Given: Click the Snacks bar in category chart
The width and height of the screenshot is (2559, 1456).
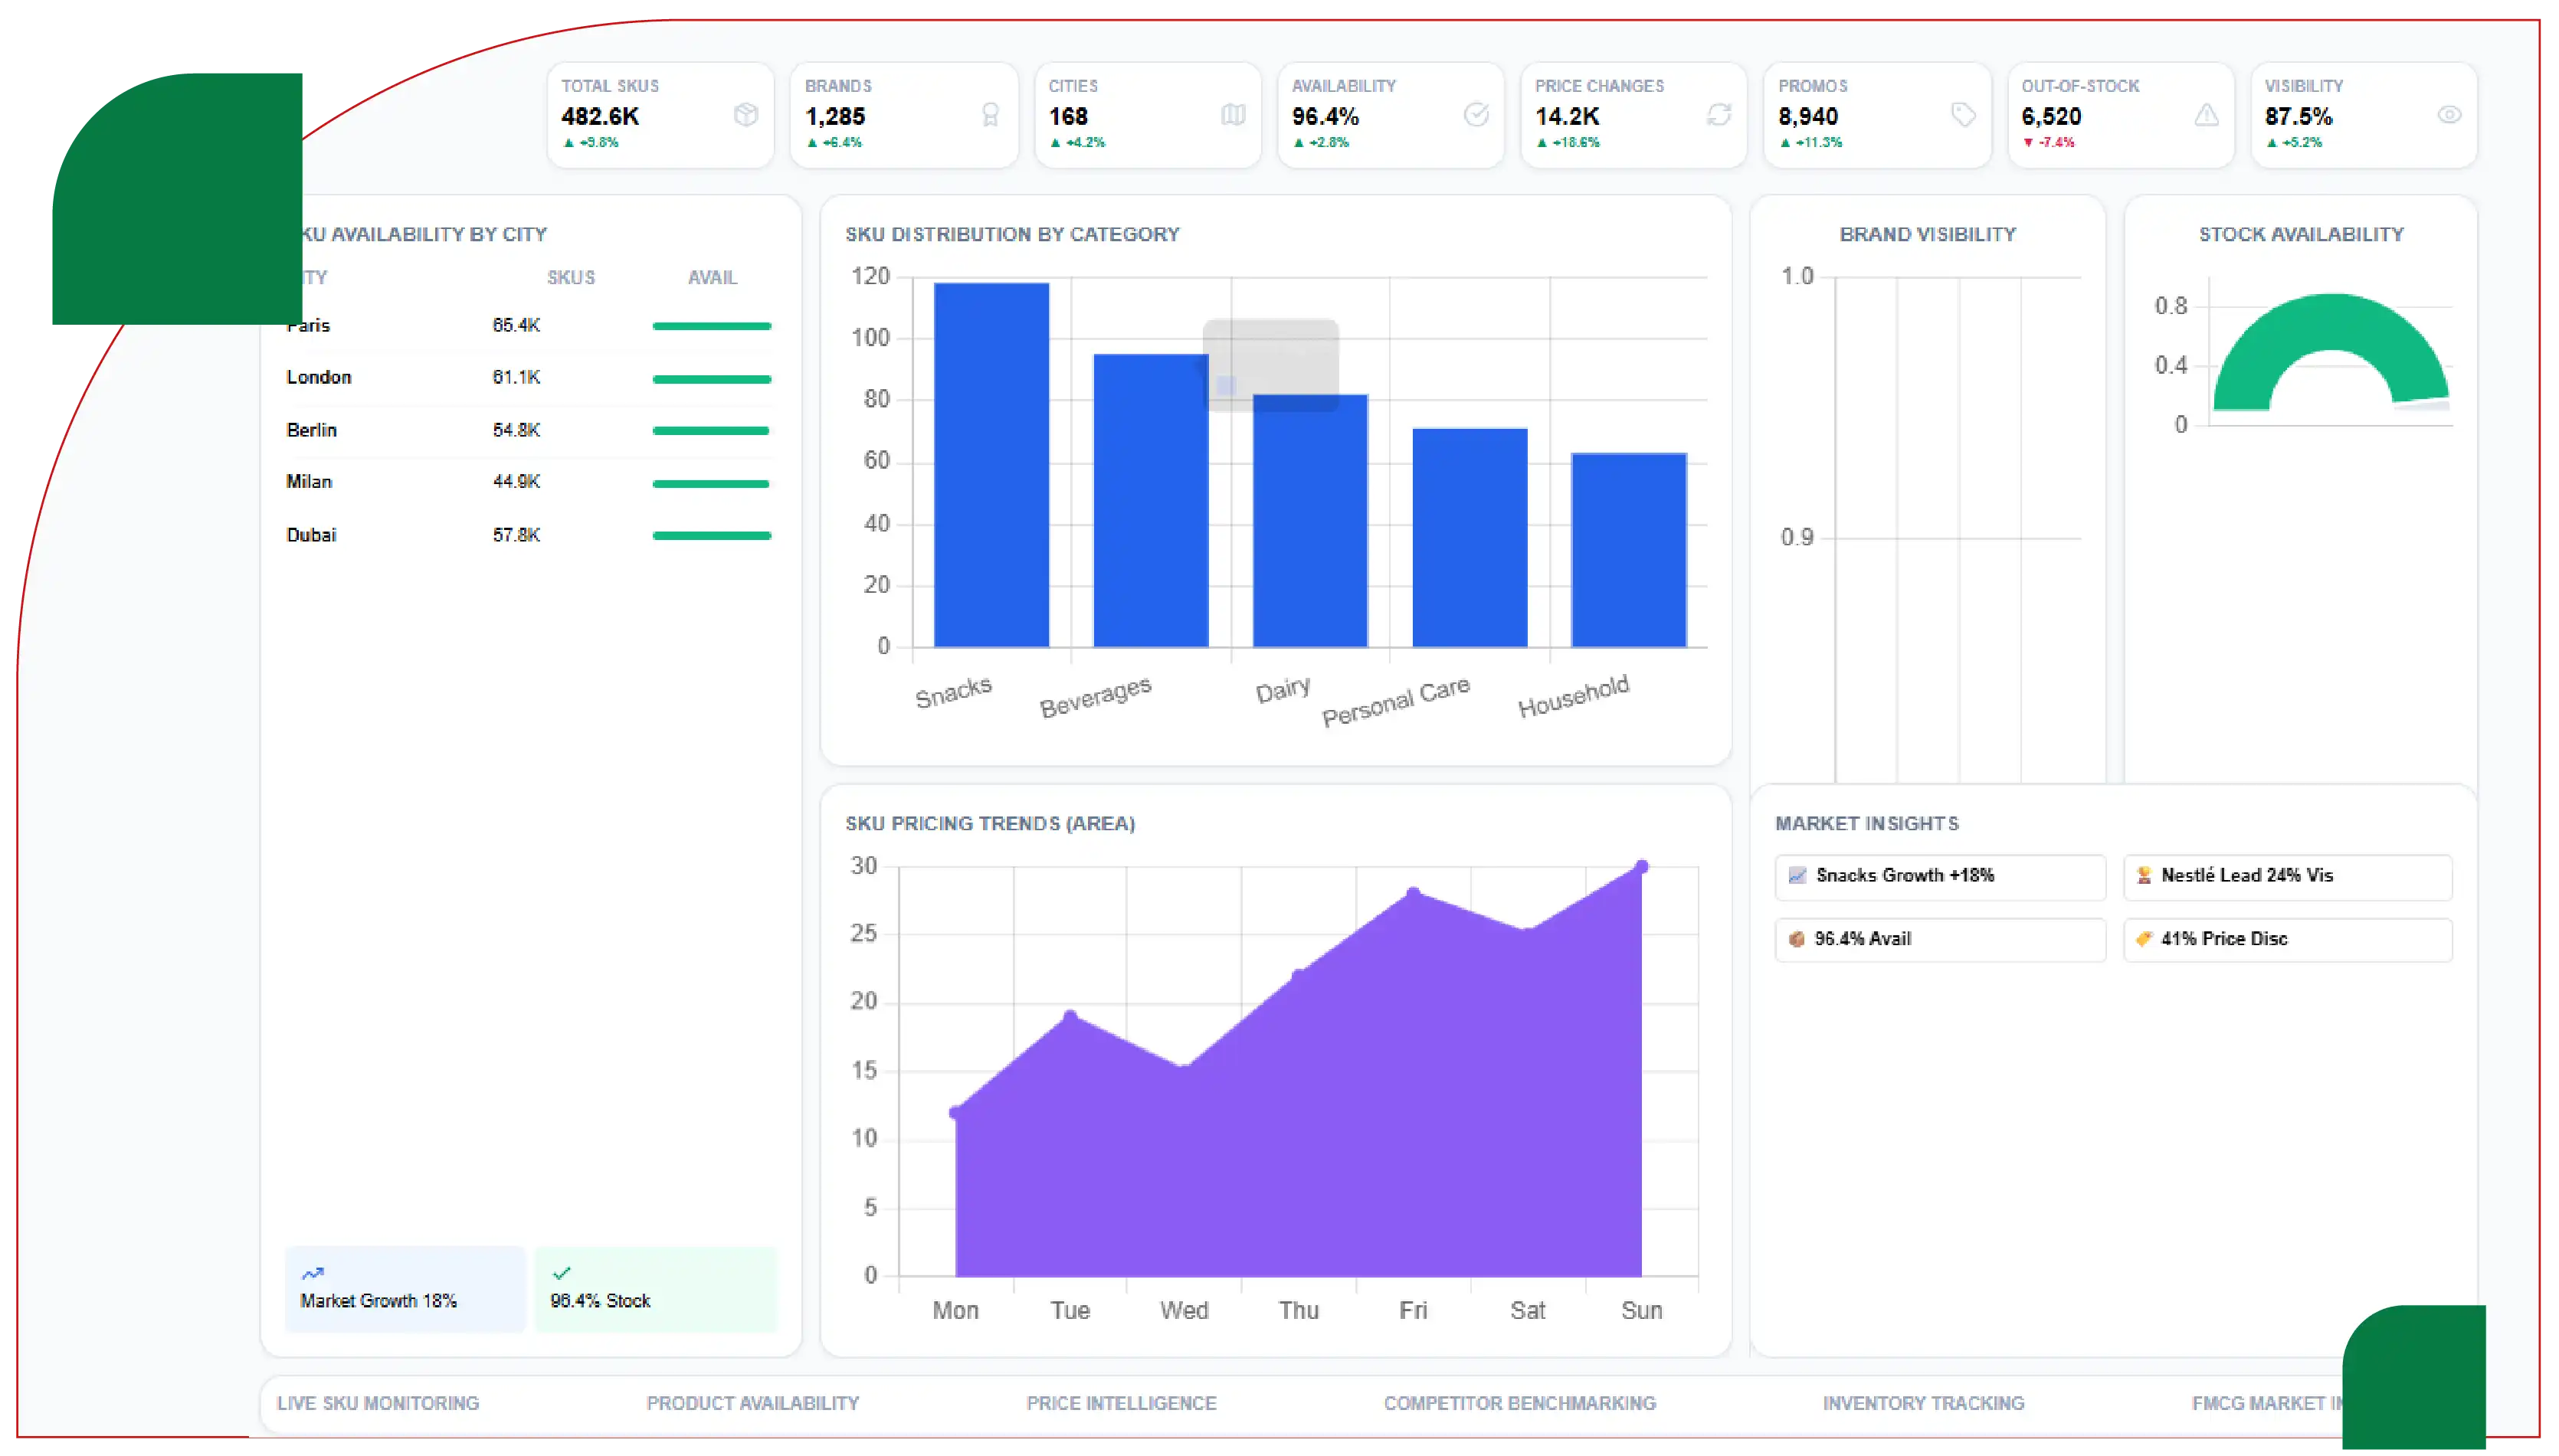Looking at the screenshot, I should pyautogui.click(x=991, y=465).
